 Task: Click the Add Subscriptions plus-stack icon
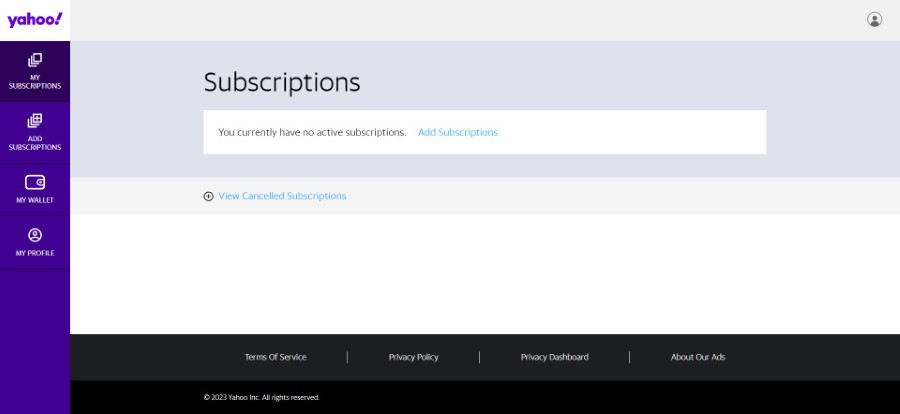pyautogui.click(x=35, y=121)
